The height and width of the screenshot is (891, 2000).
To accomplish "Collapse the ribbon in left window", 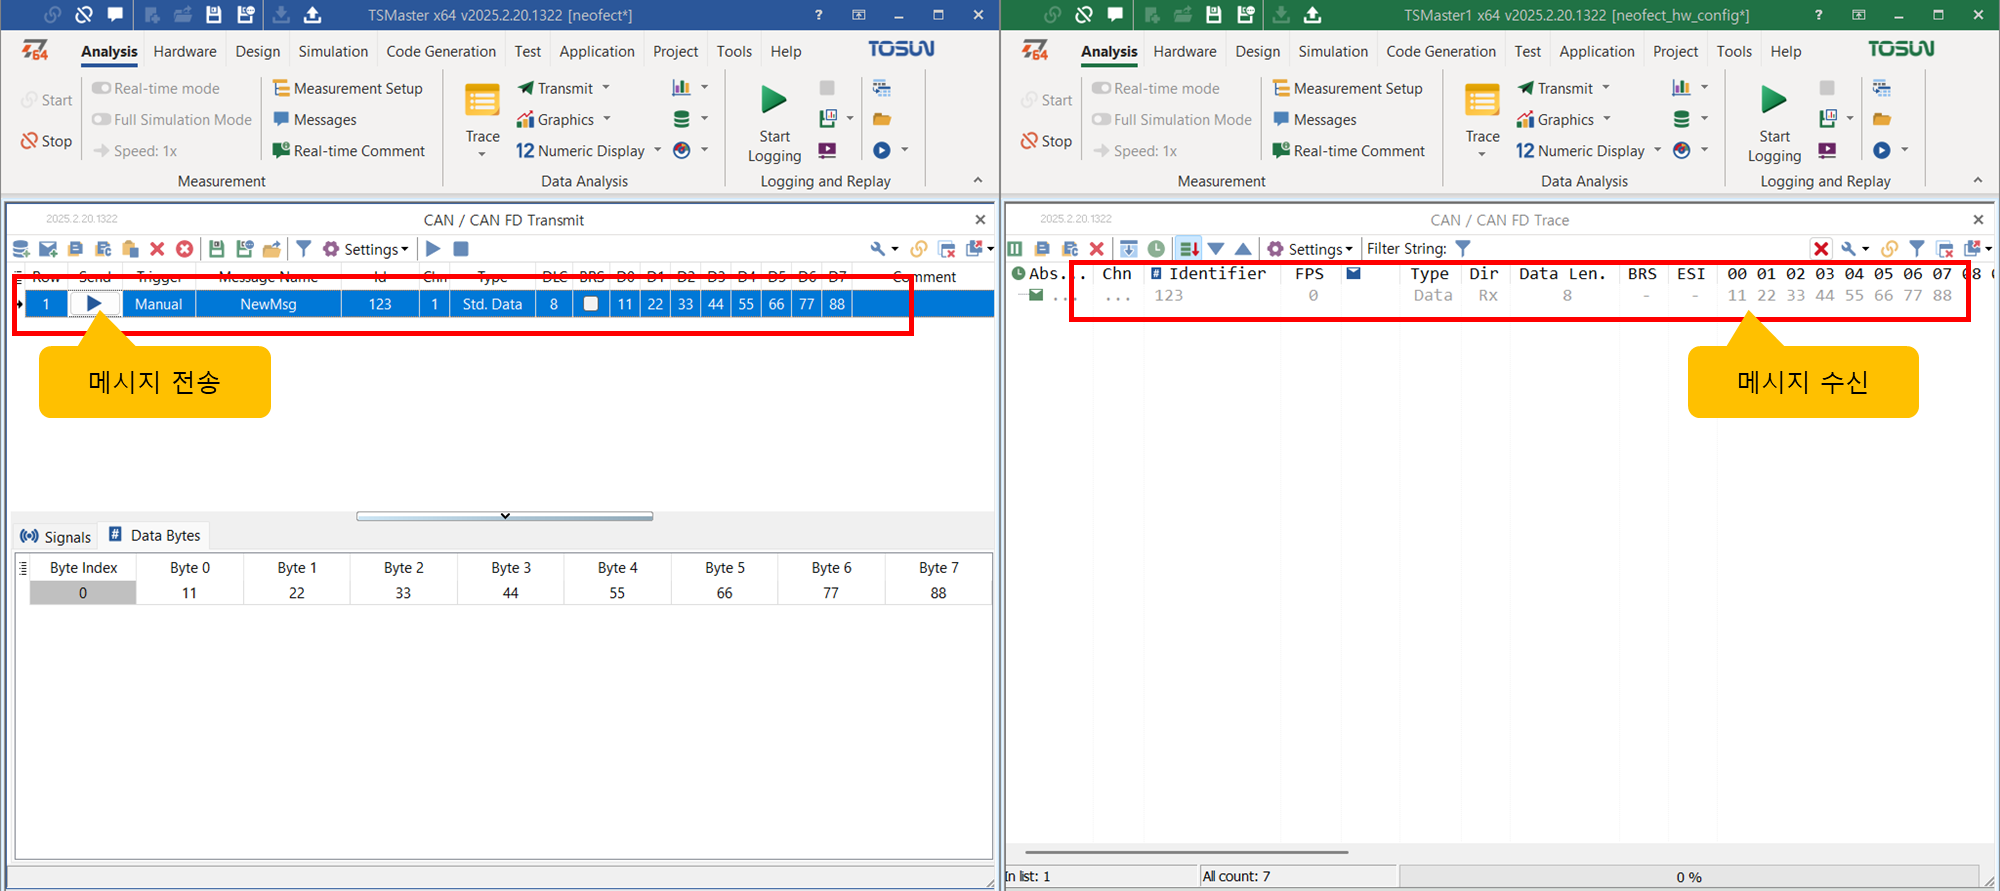I will (978, 180).
